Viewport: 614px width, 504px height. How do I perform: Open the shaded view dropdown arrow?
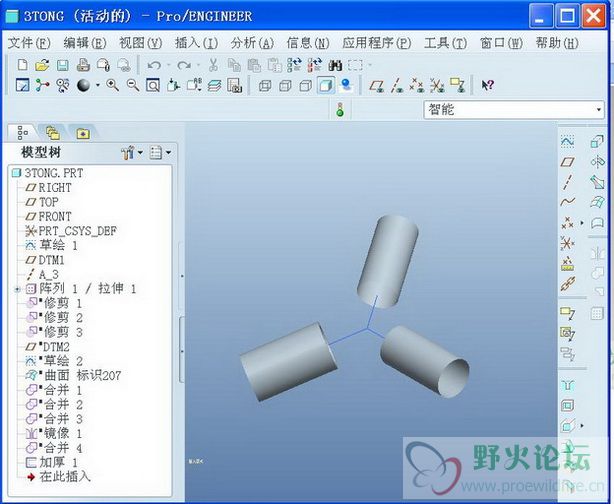98,85
